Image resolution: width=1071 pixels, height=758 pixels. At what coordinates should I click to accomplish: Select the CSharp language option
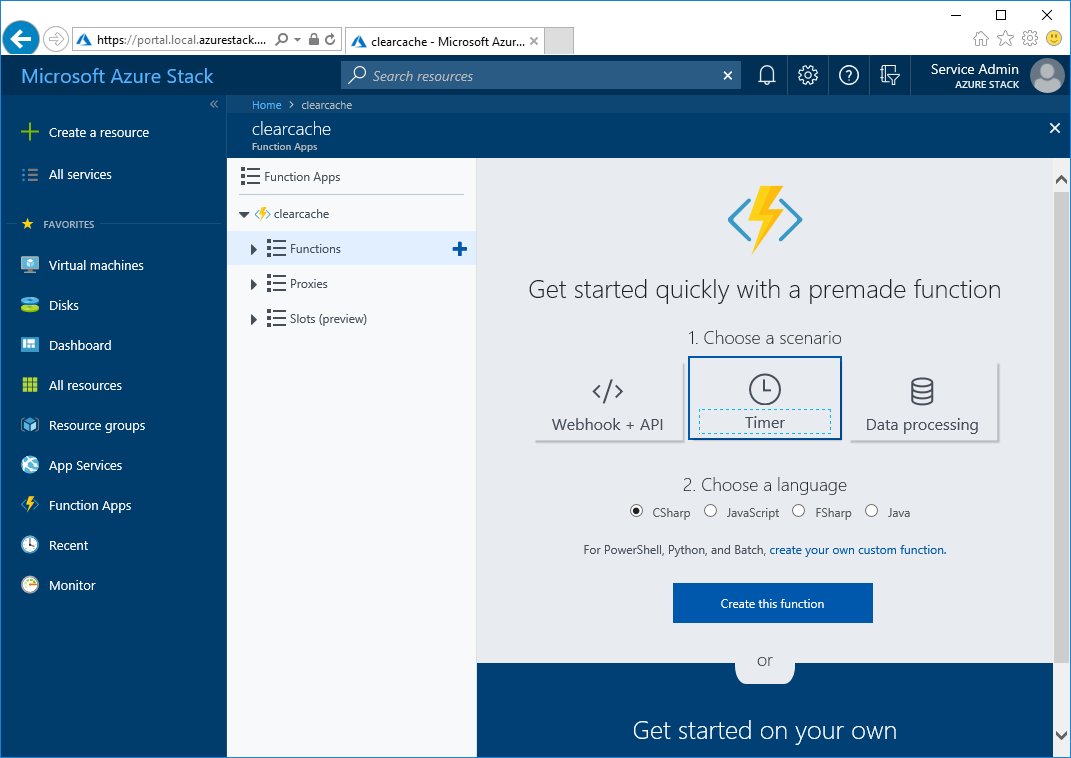636,511
